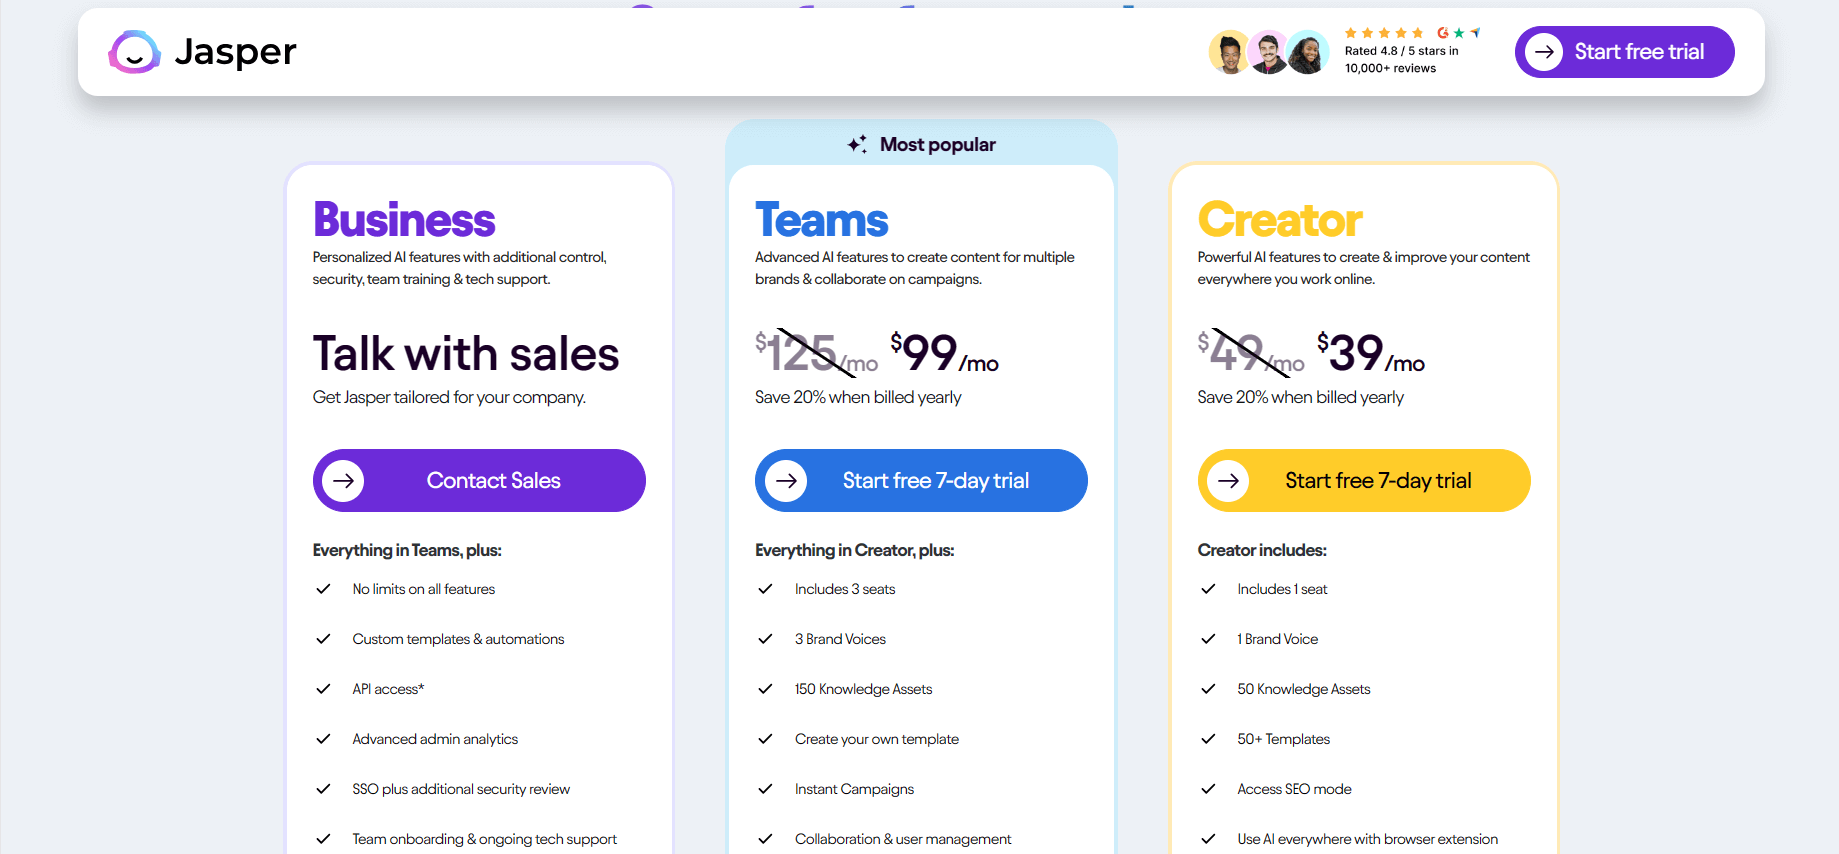1839x854 pixels.
Task: Click checkmark beside API access*
Action: point(323,689)
